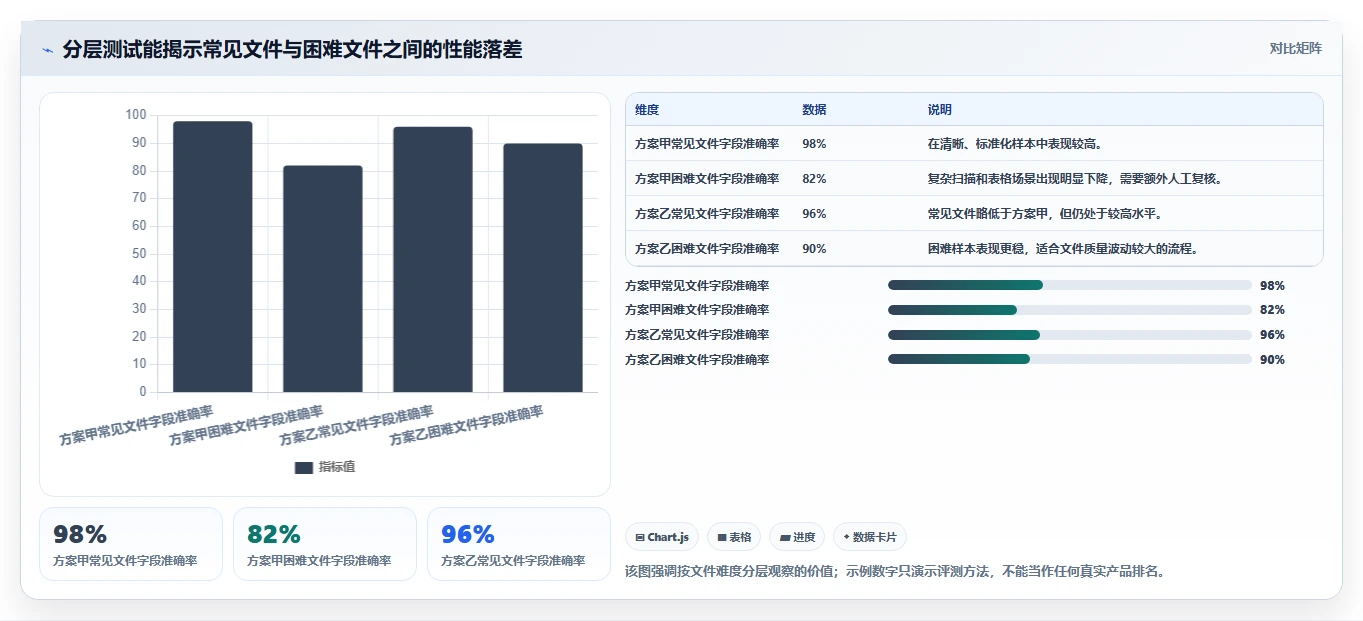Select table cell 方案甲常见文件字段准确率
1363x621 pixels.
tap(707, 144)
